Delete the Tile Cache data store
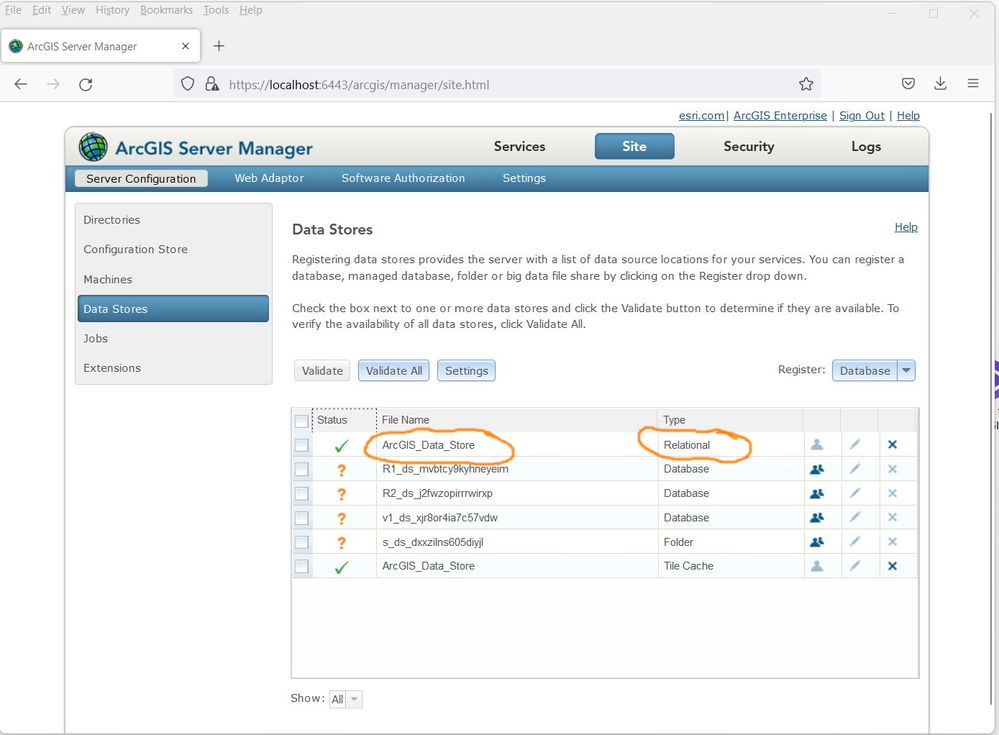999x735 pixels. tap(892, 566)
